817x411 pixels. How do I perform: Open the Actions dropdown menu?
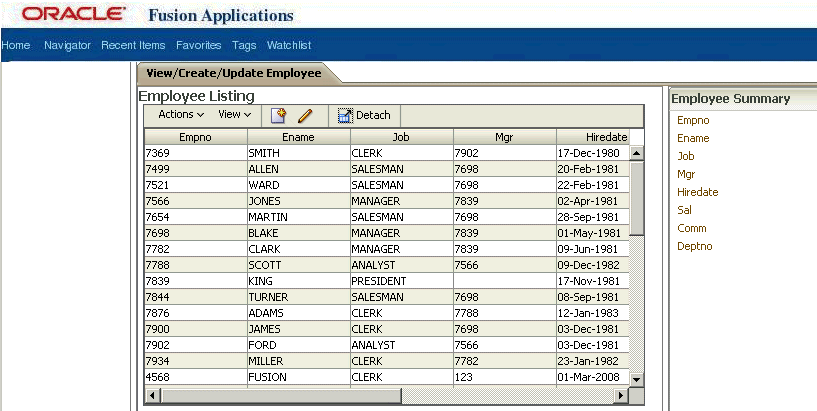point(181,115)
